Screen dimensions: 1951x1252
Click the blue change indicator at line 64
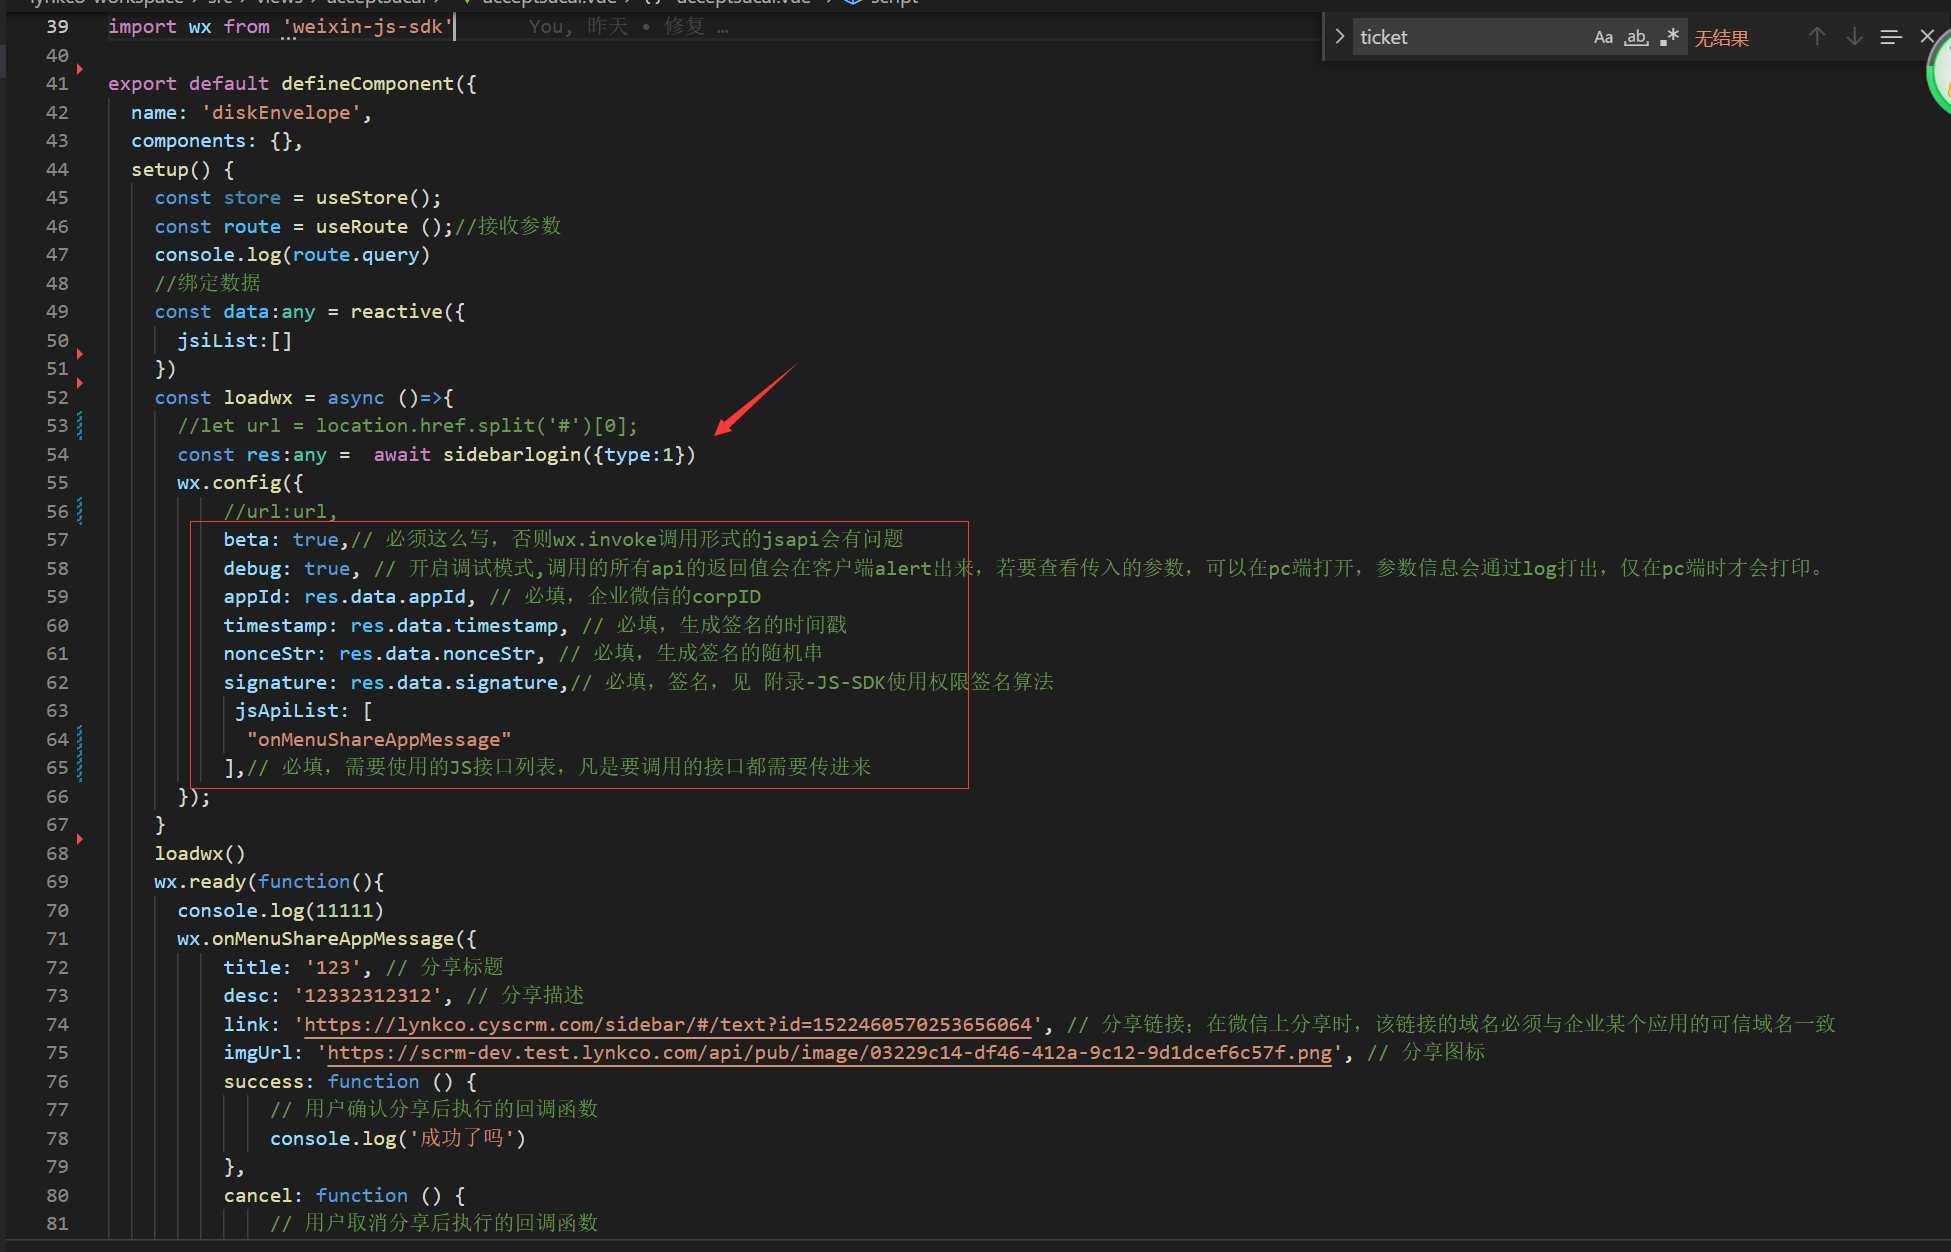tap(80, 740)
